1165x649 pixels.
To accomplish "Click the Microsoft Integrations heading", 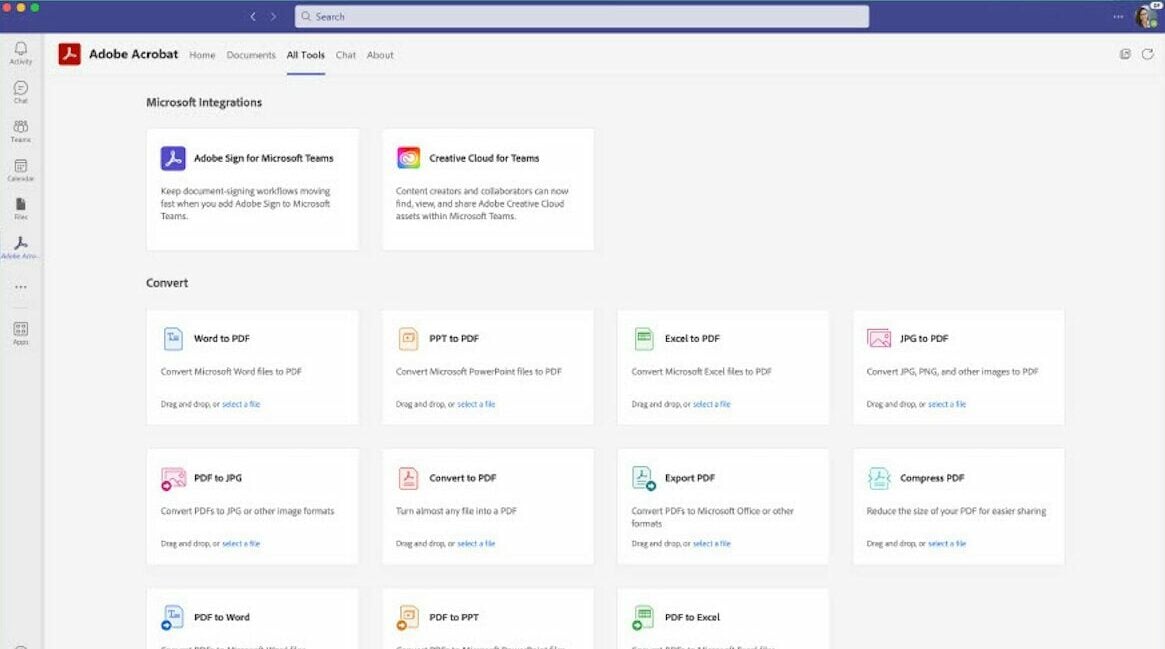I will (204, 102).
